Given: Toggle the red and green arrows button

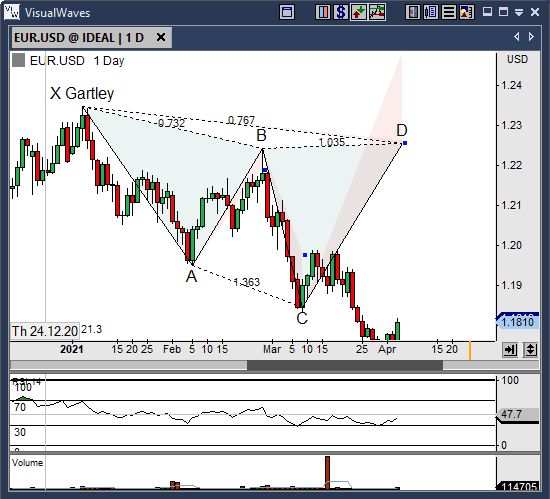Looking at the screenshot, I should coord(359,13).
